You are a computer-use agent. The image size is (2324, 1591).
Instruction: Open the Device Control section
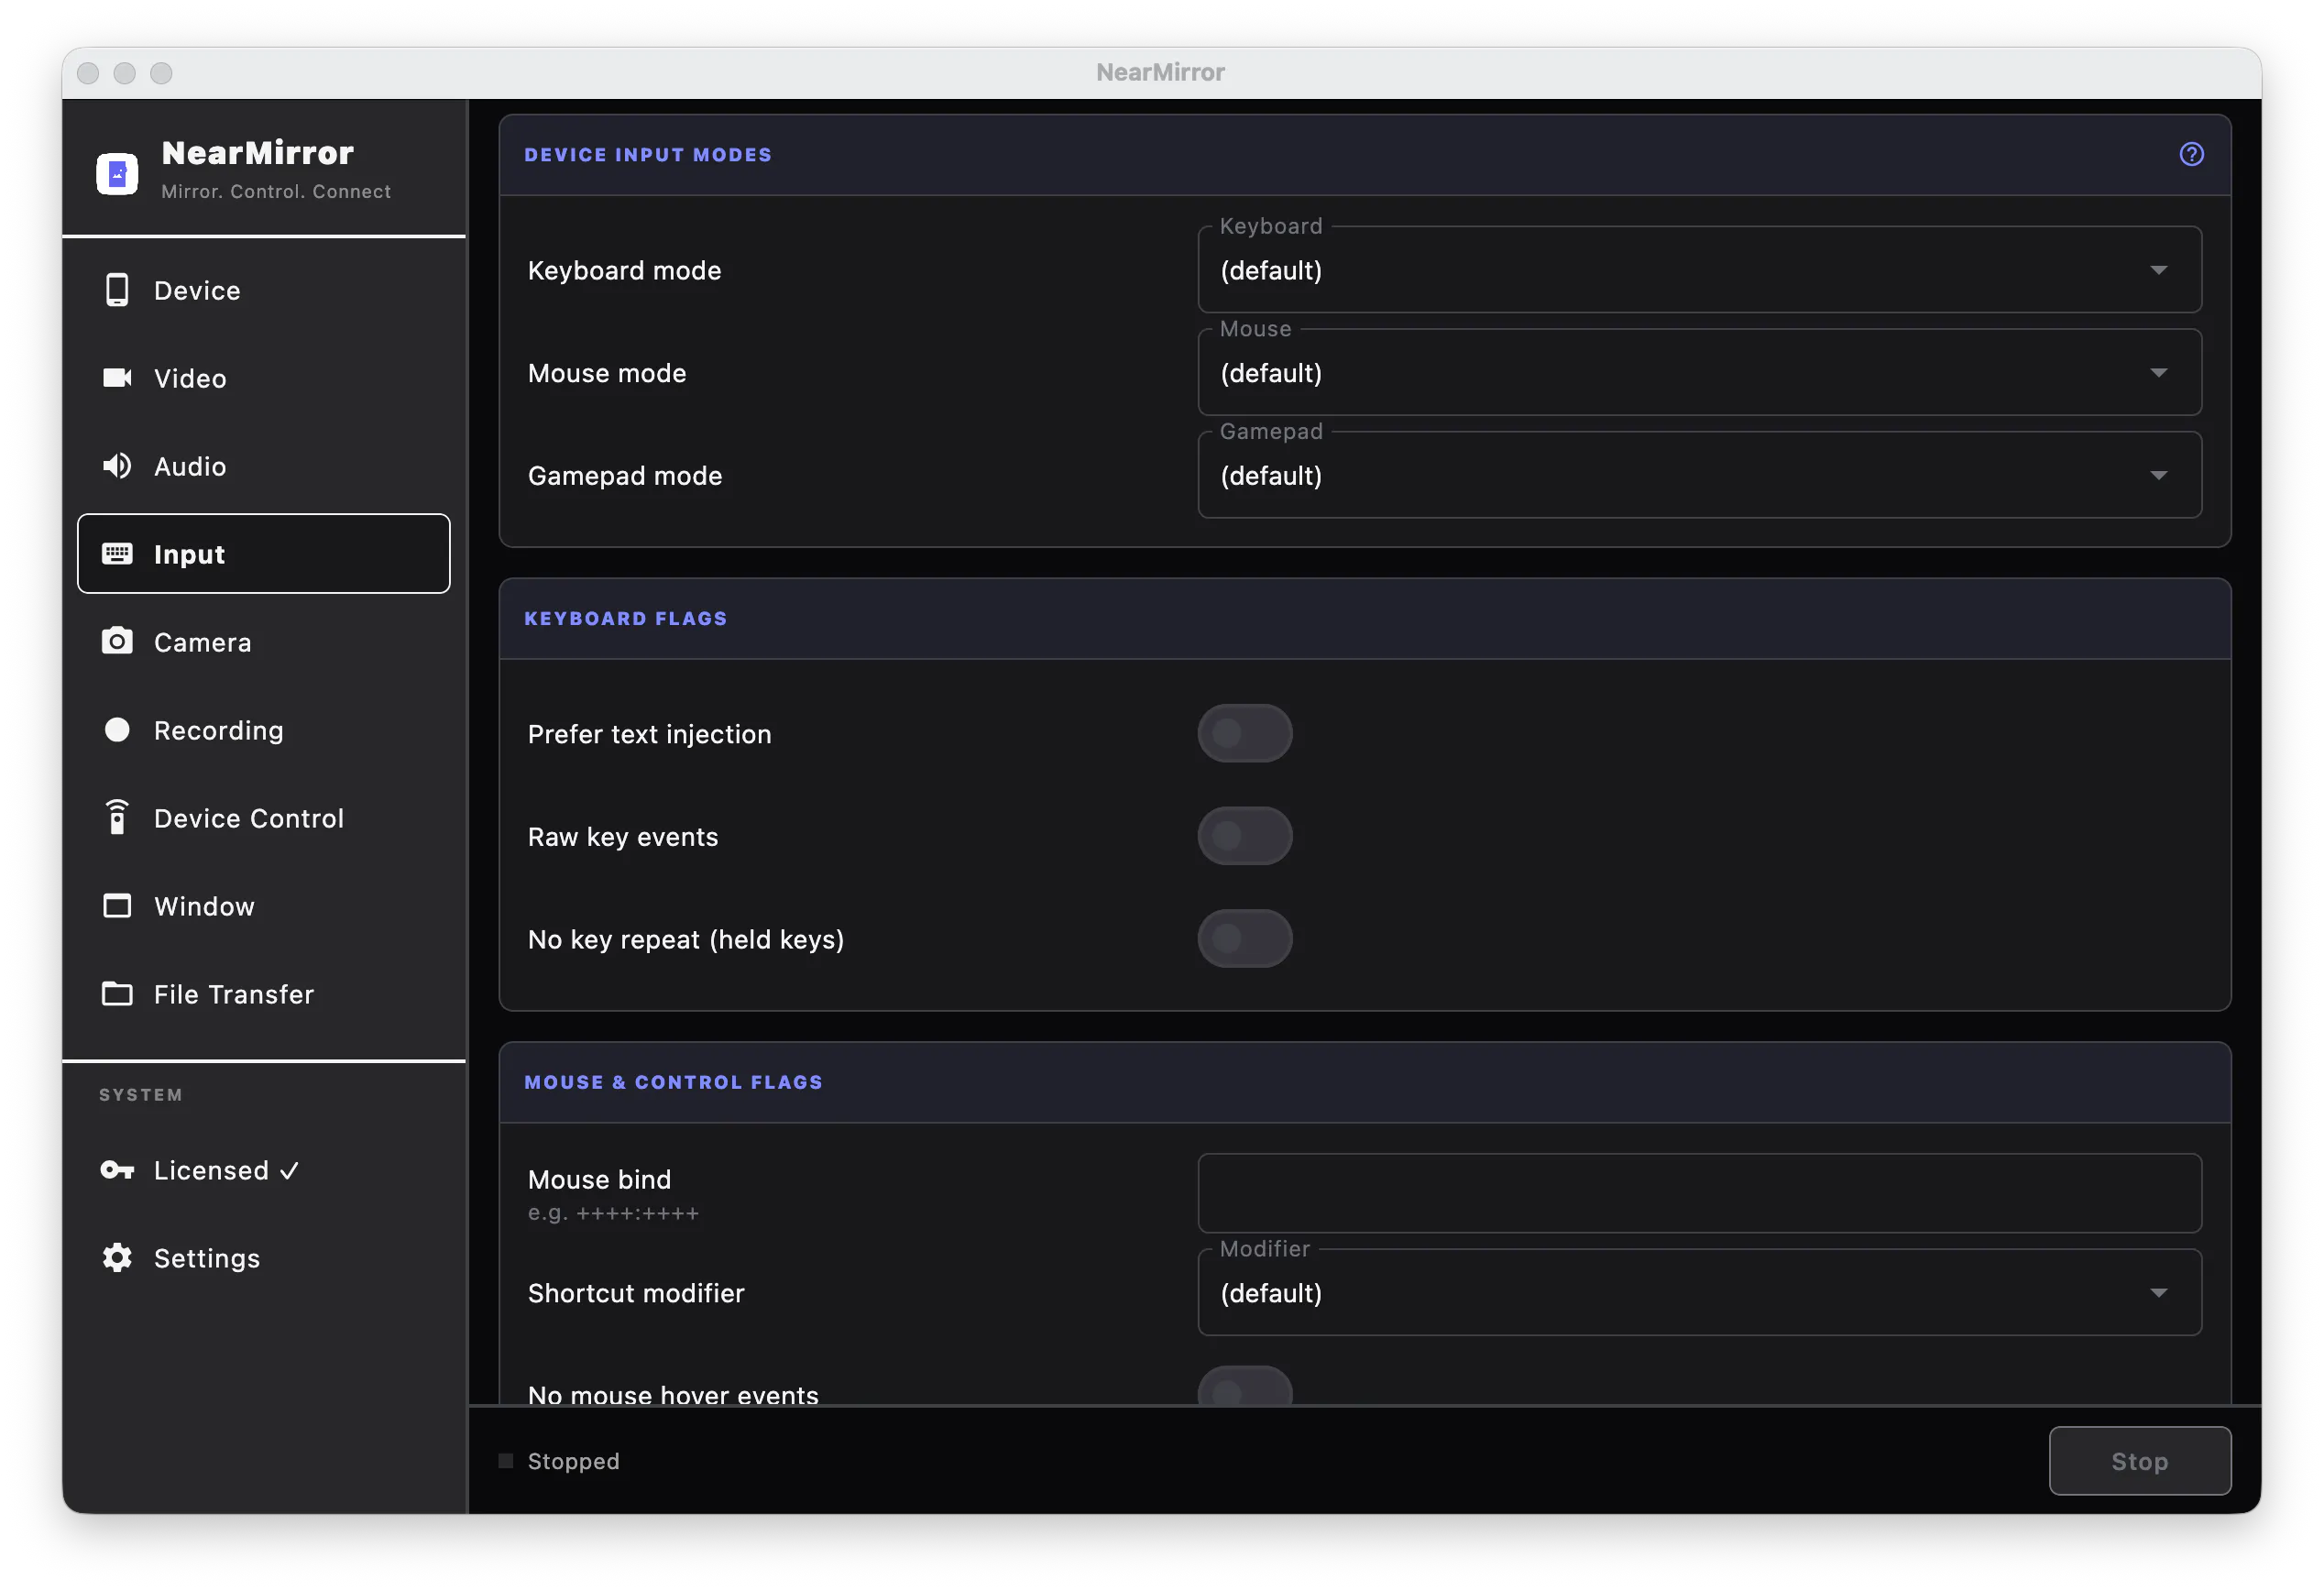click(264, 818)
